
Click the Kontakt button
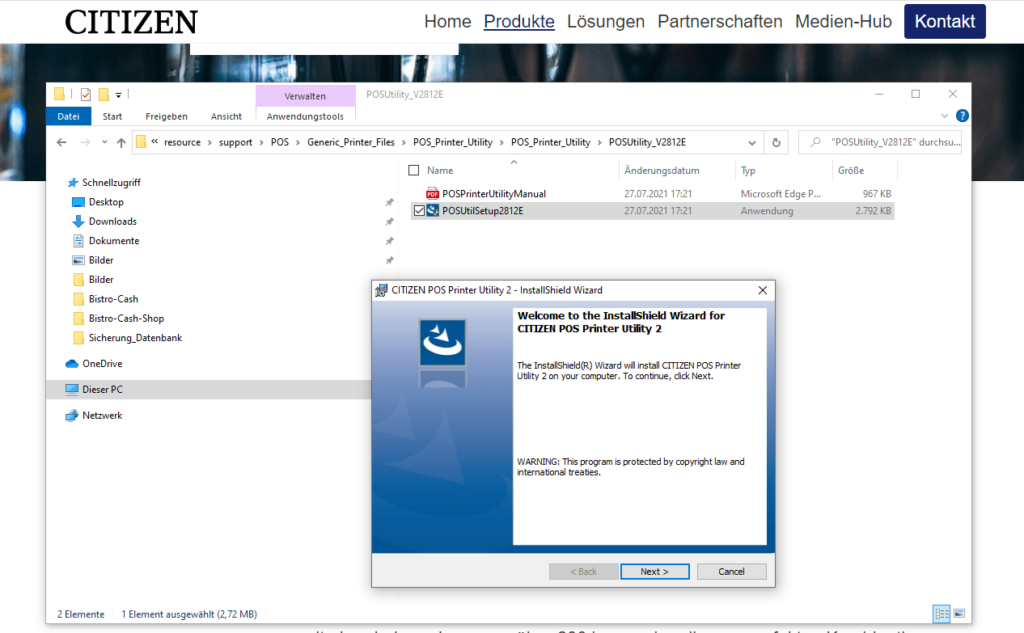point(944,22)
